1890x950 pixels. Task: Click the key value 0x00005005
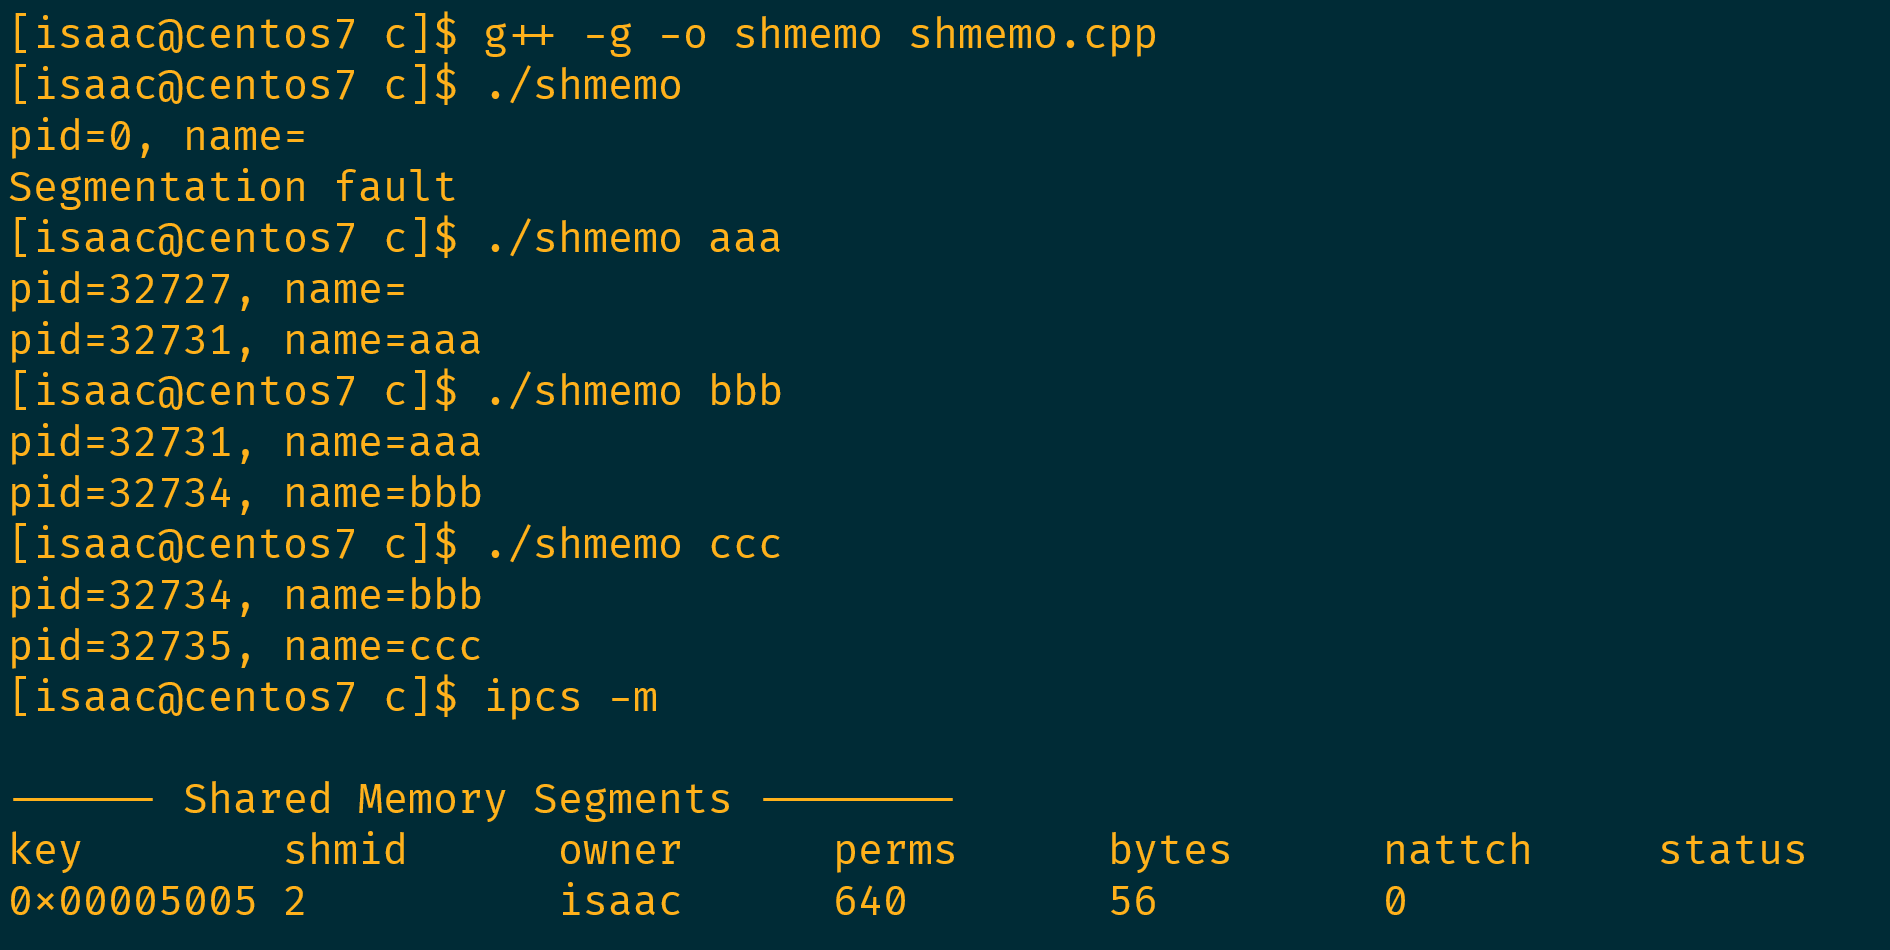click(x=133, y=902)
